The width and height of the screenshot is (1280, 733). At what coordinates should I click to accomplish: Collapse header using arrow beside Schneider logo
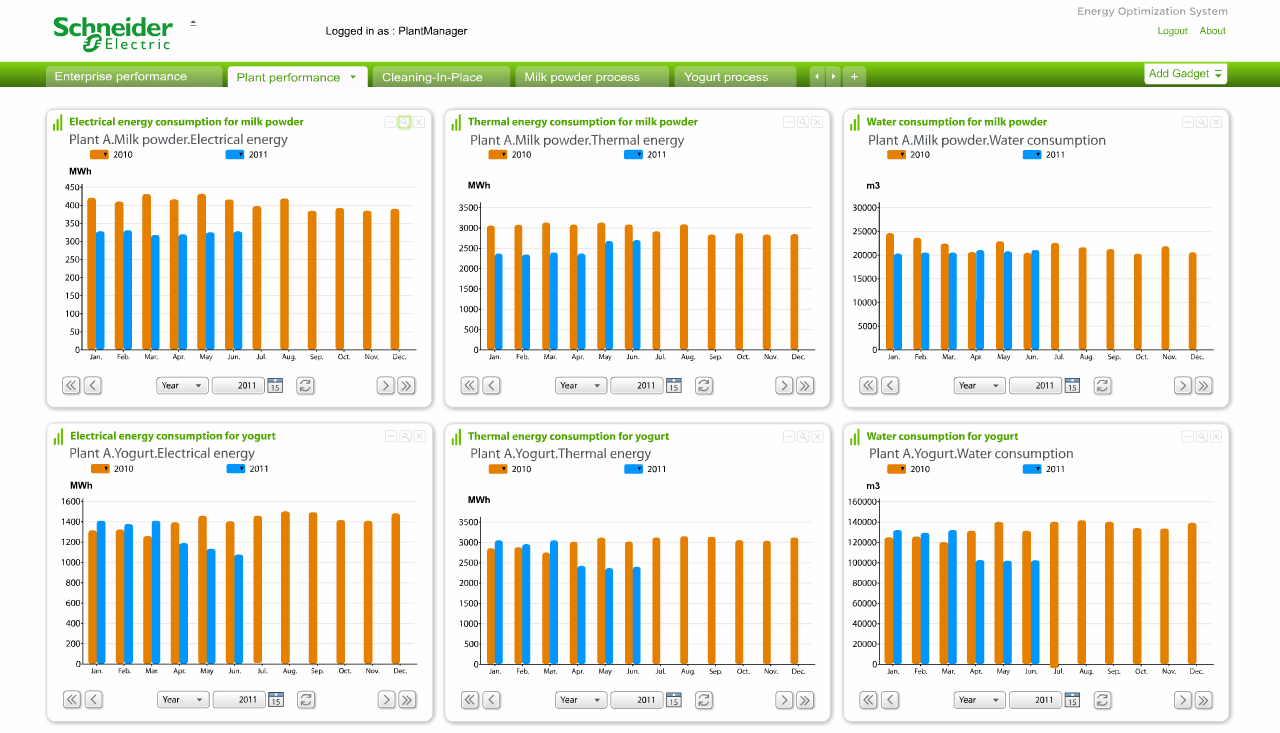point(193,22)
